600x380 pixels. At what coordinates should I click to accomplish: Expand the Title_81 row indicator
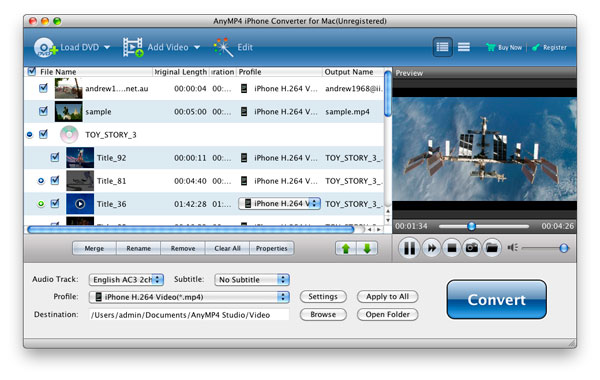41,181
